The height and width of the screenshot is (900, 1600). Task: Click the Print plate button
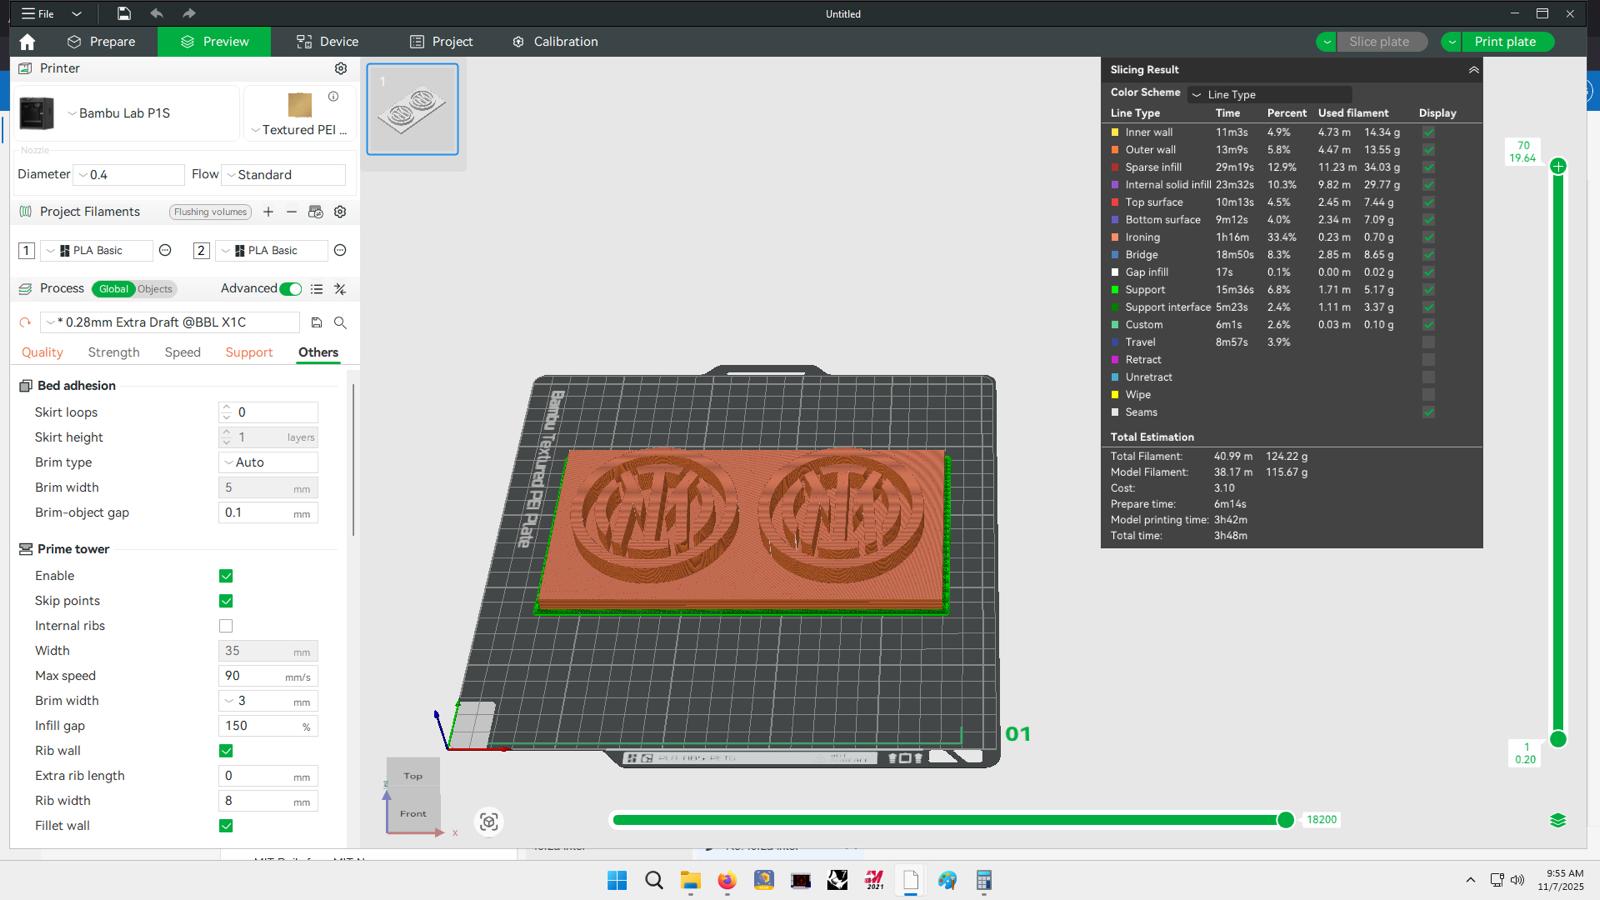(x=1504, y=42)
